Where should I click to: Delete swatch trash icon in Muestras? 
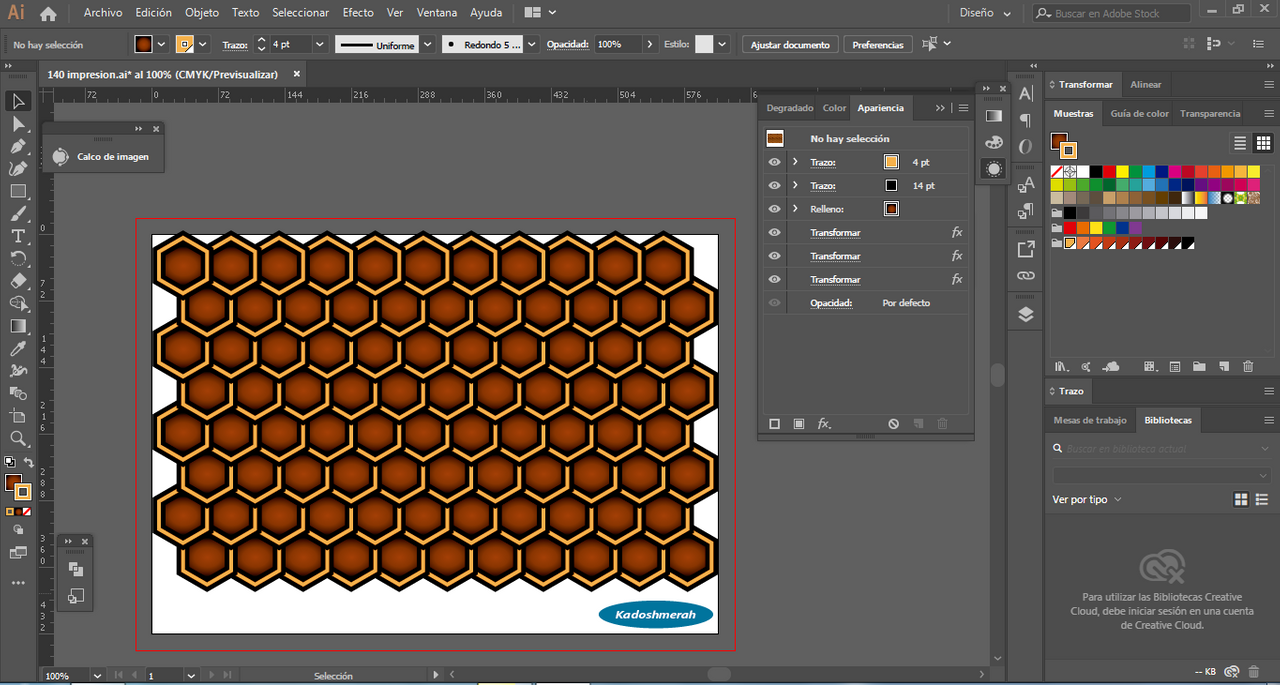pos(1247,367)
